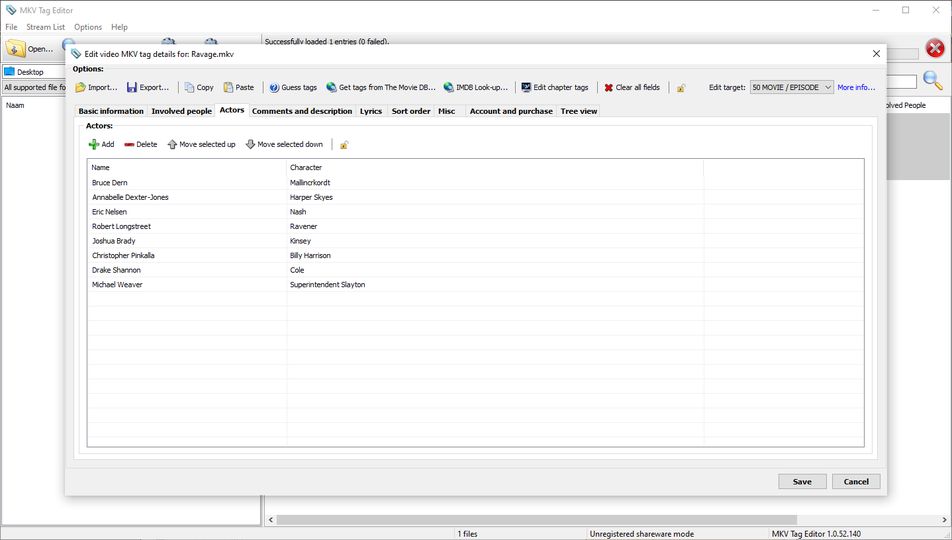Open the Stream List menu
The width and height of the screenshot is (952, 540).
46,27
